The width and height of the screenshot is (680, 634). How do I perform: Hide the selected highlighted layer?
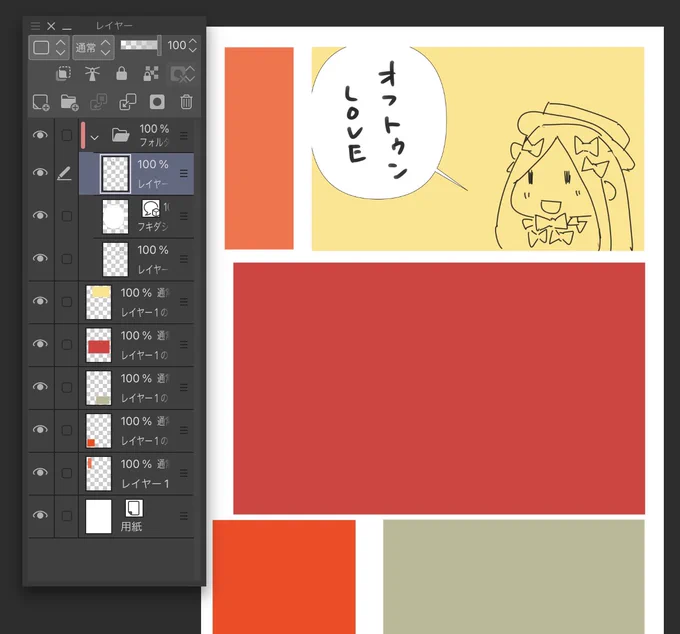click(x=40, y=173)
